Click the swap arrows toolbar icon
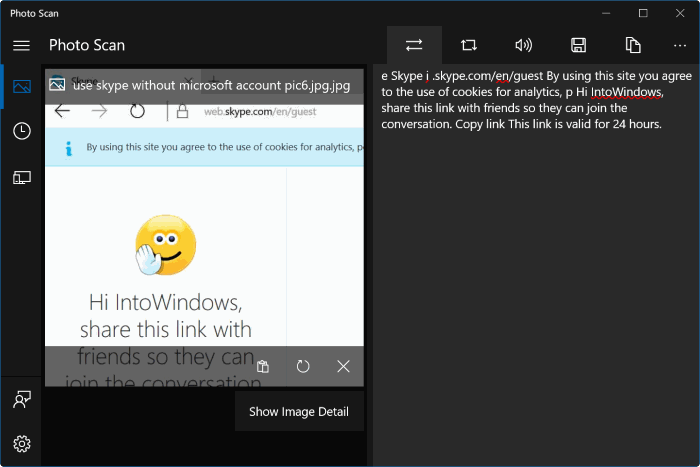Screen dimensions: 700x467 (414, 45)
